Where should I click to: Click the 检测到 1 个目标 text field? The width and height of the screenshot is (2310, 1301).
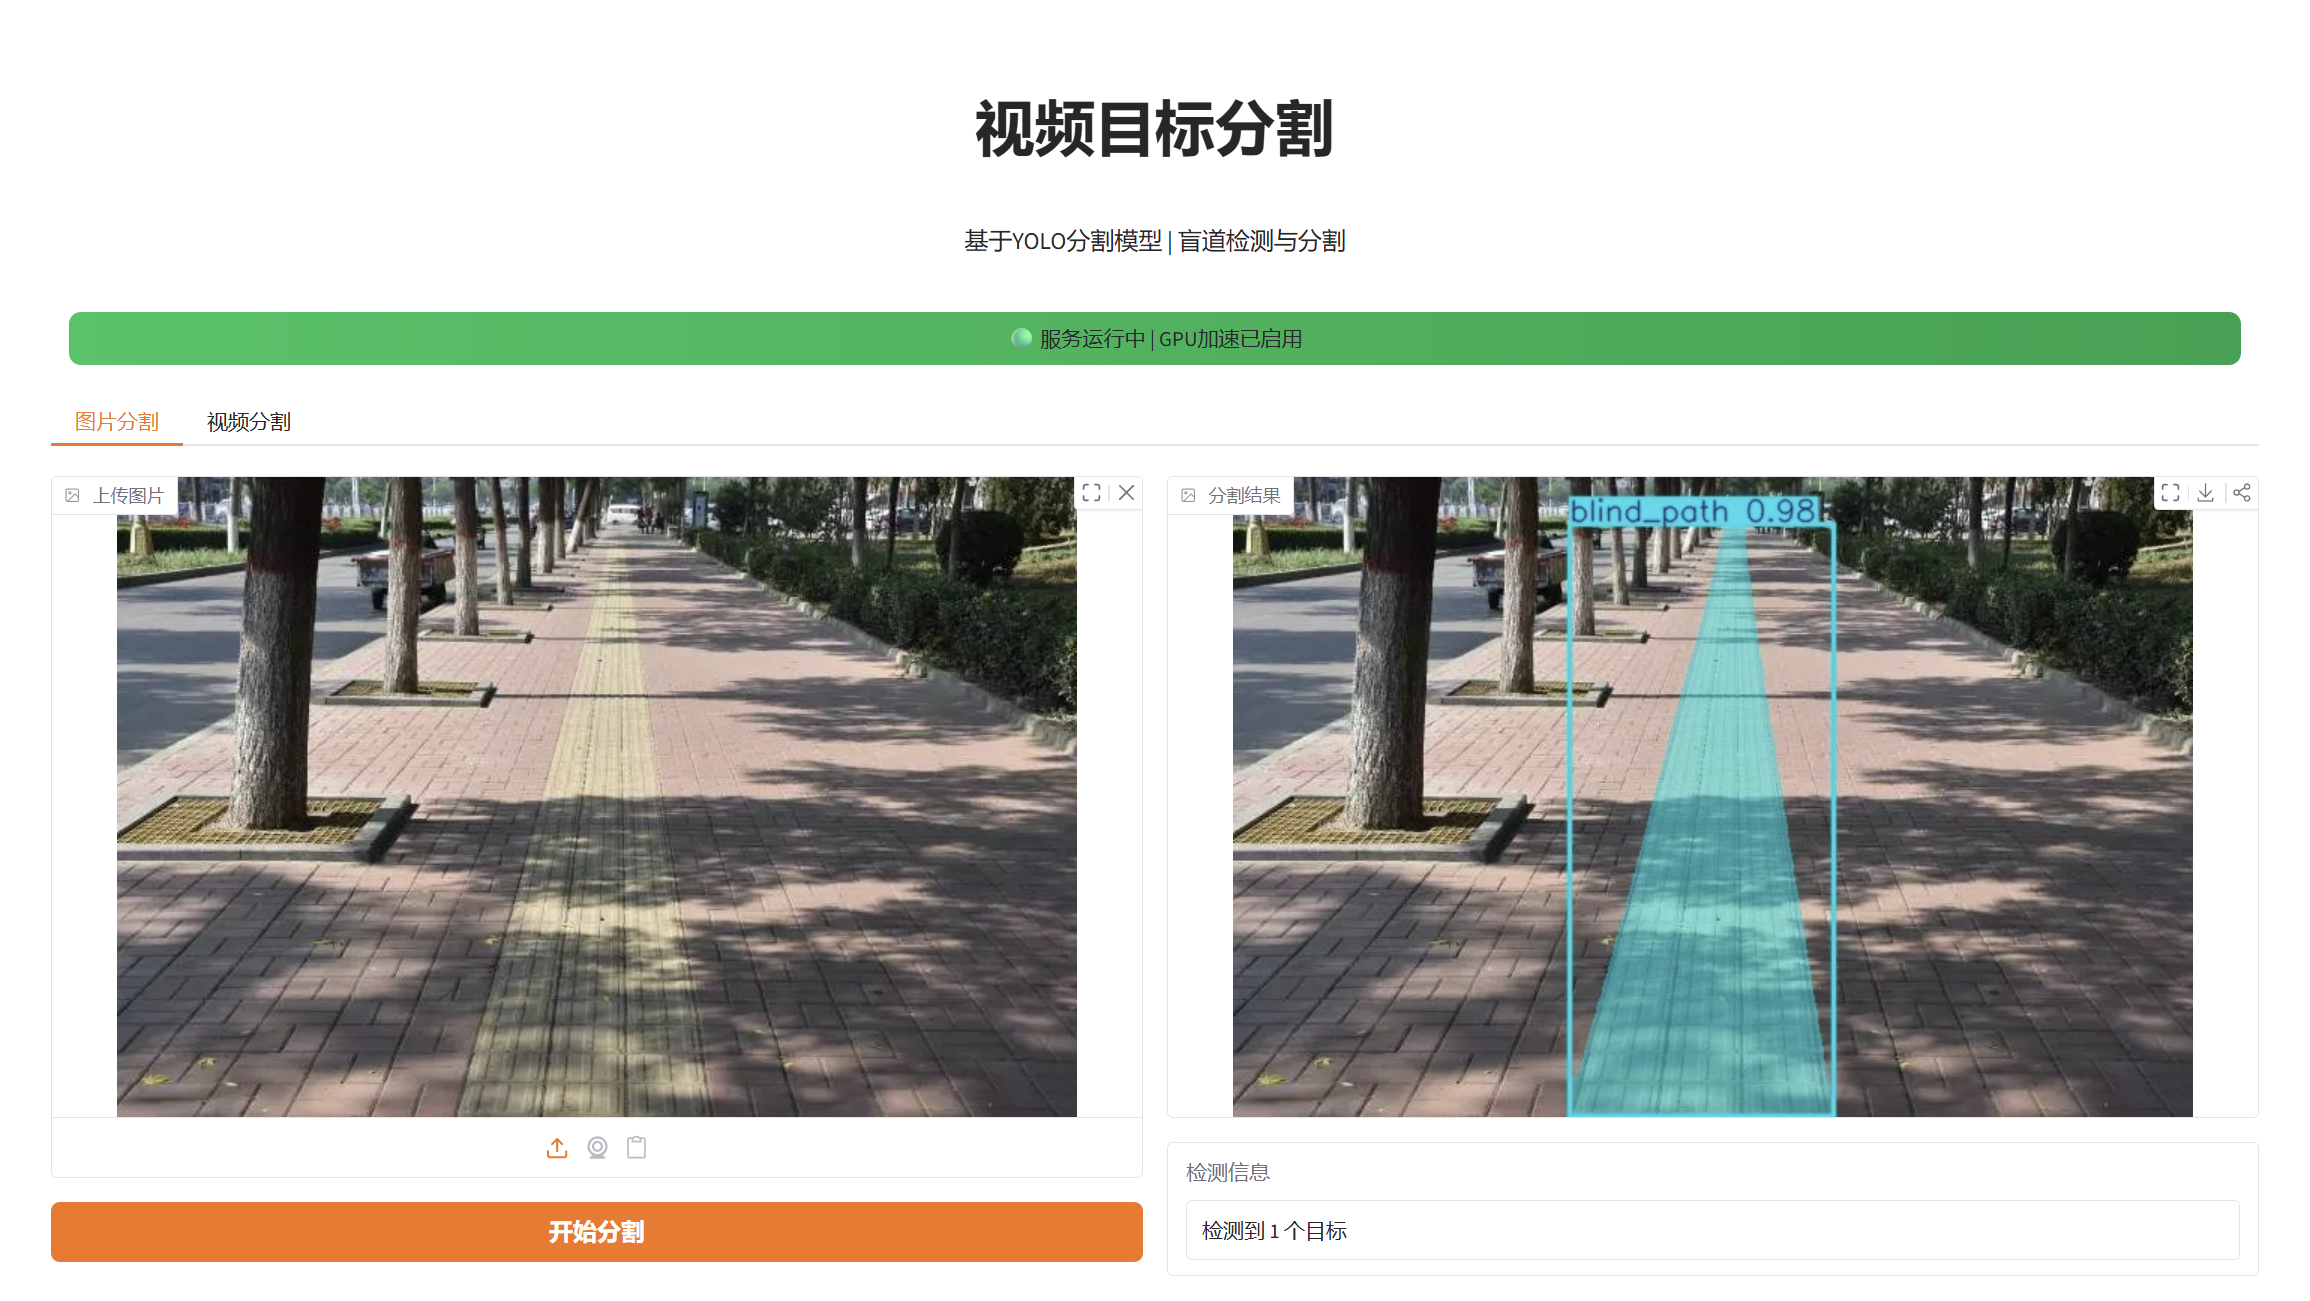point(1711,1230)
